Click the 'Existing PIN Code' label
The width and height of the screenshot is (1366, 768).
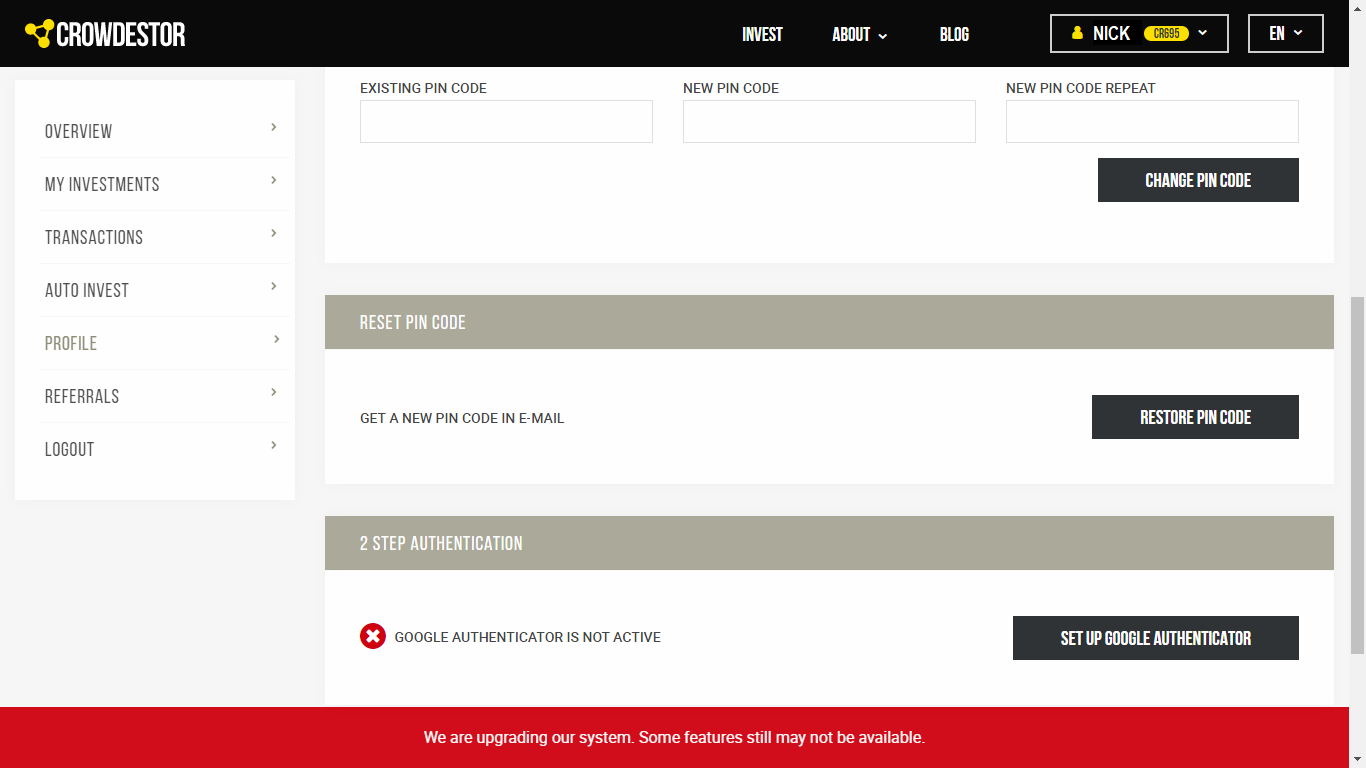tap(423, 88)
